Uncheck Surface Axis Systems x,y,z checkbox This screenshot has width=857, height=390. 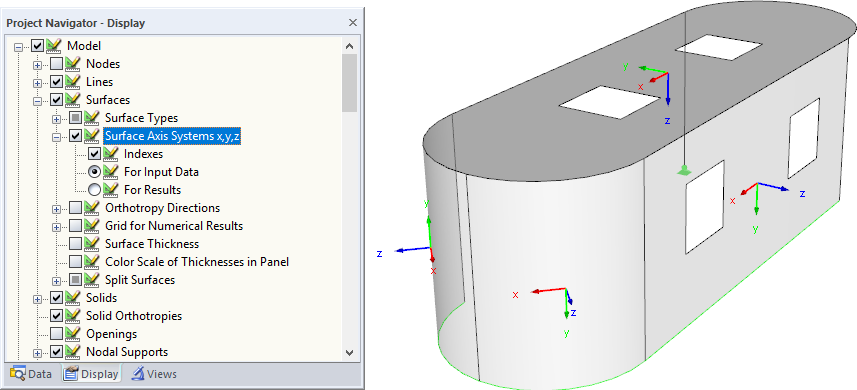[75, 136]
